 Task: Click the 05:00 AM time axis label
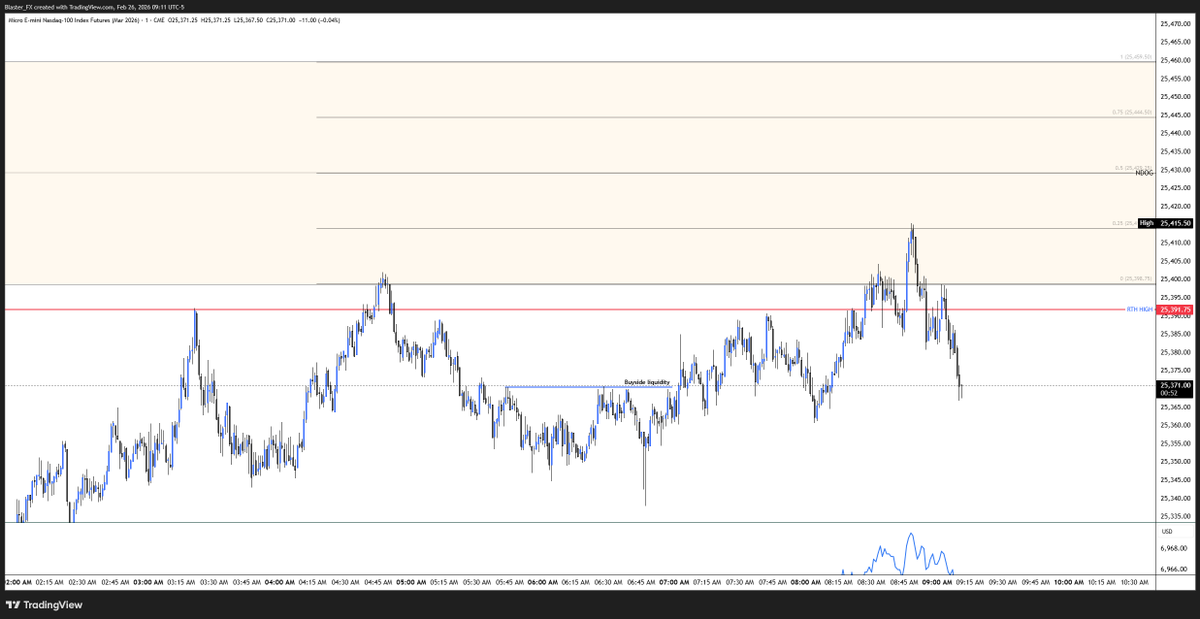[411, 581]
